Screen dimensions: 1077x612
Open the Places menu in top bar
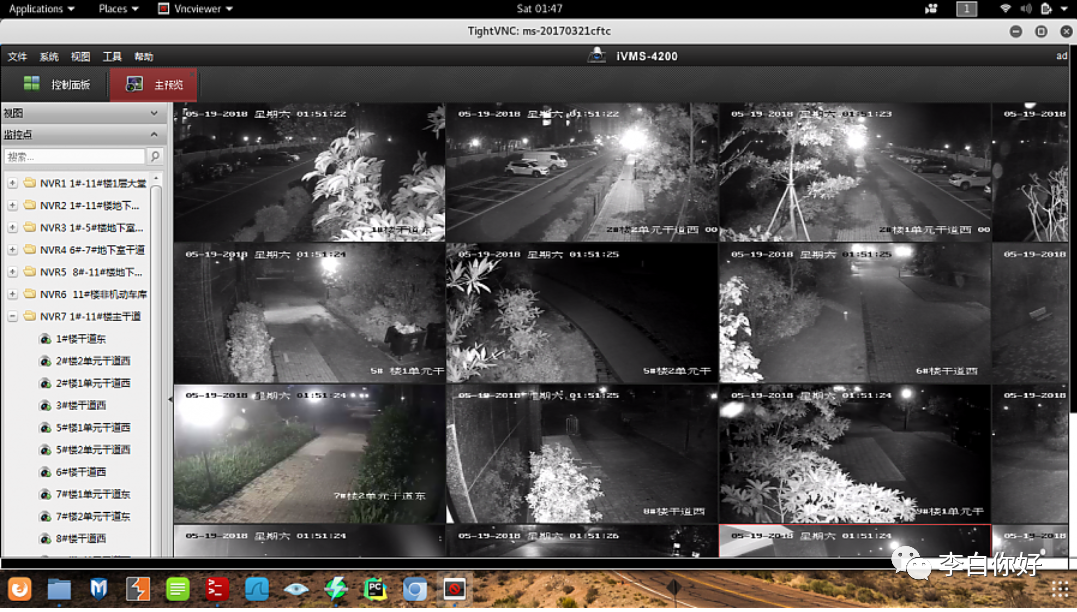(118, 8)
